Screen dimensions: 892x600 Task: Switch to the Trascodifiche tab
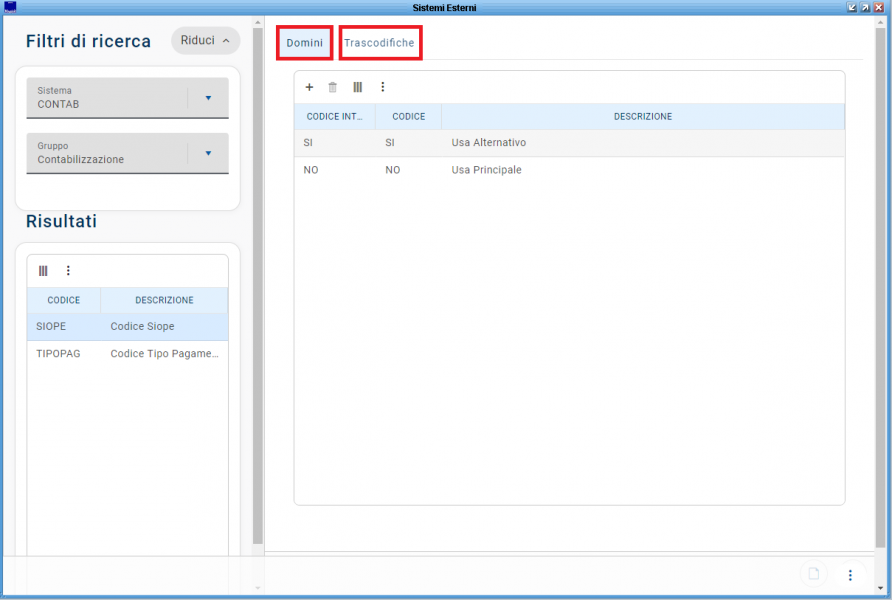click(379, 43)
